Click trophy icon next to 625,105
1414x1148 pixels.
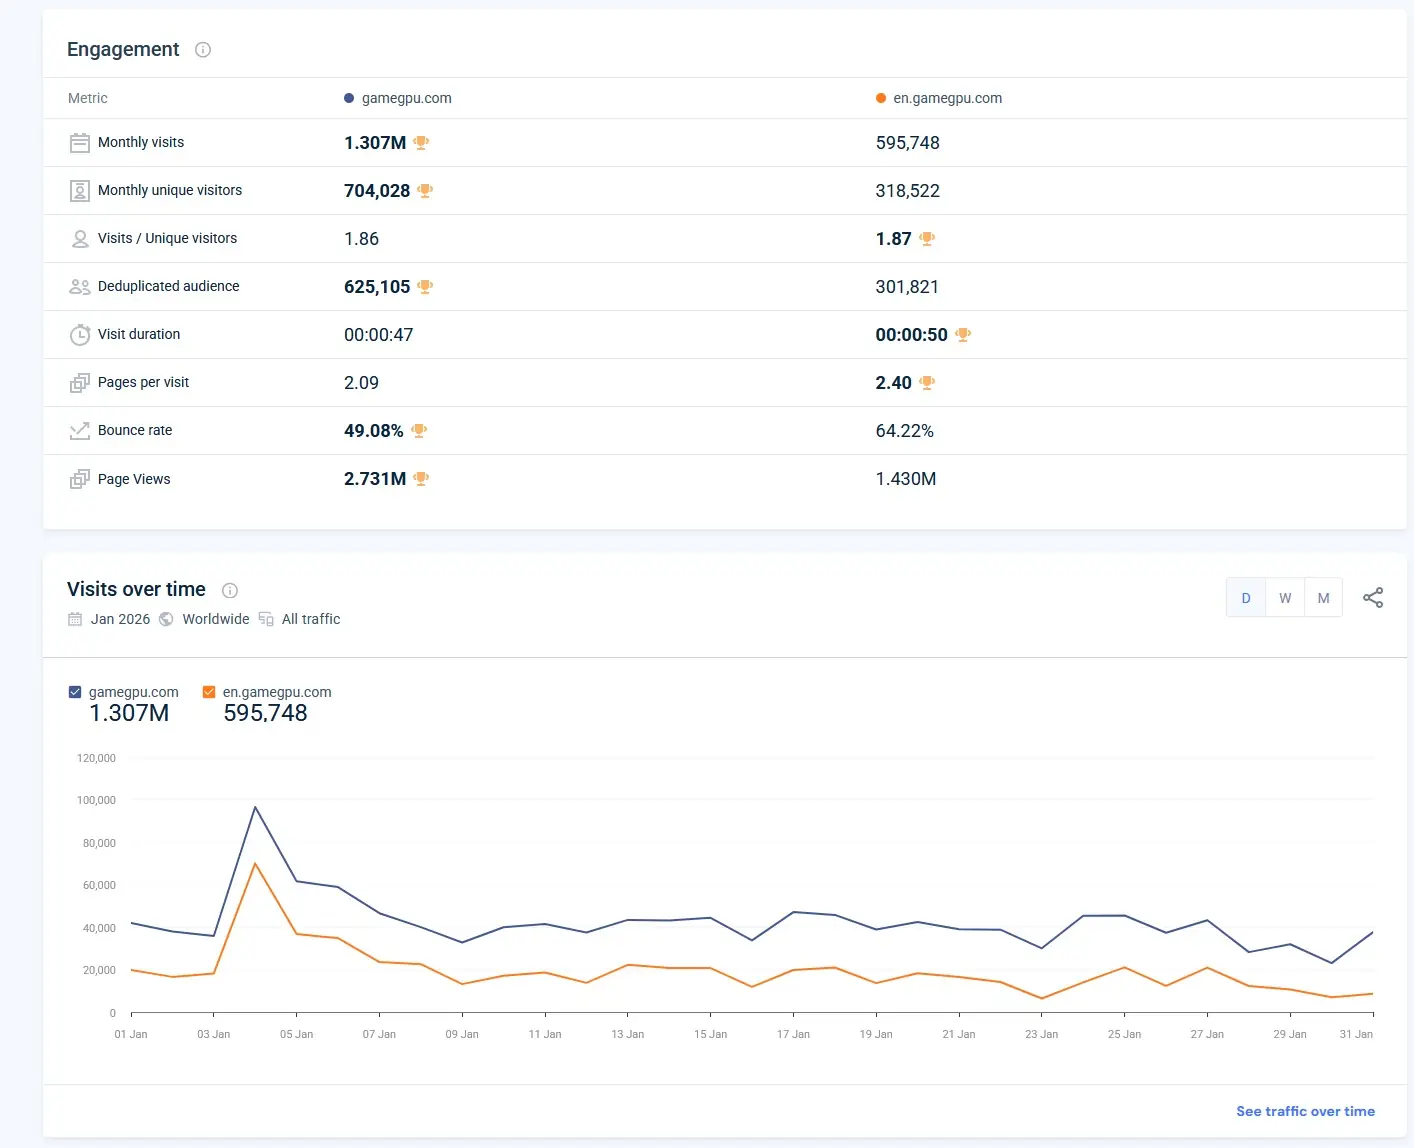pos(426,287)
